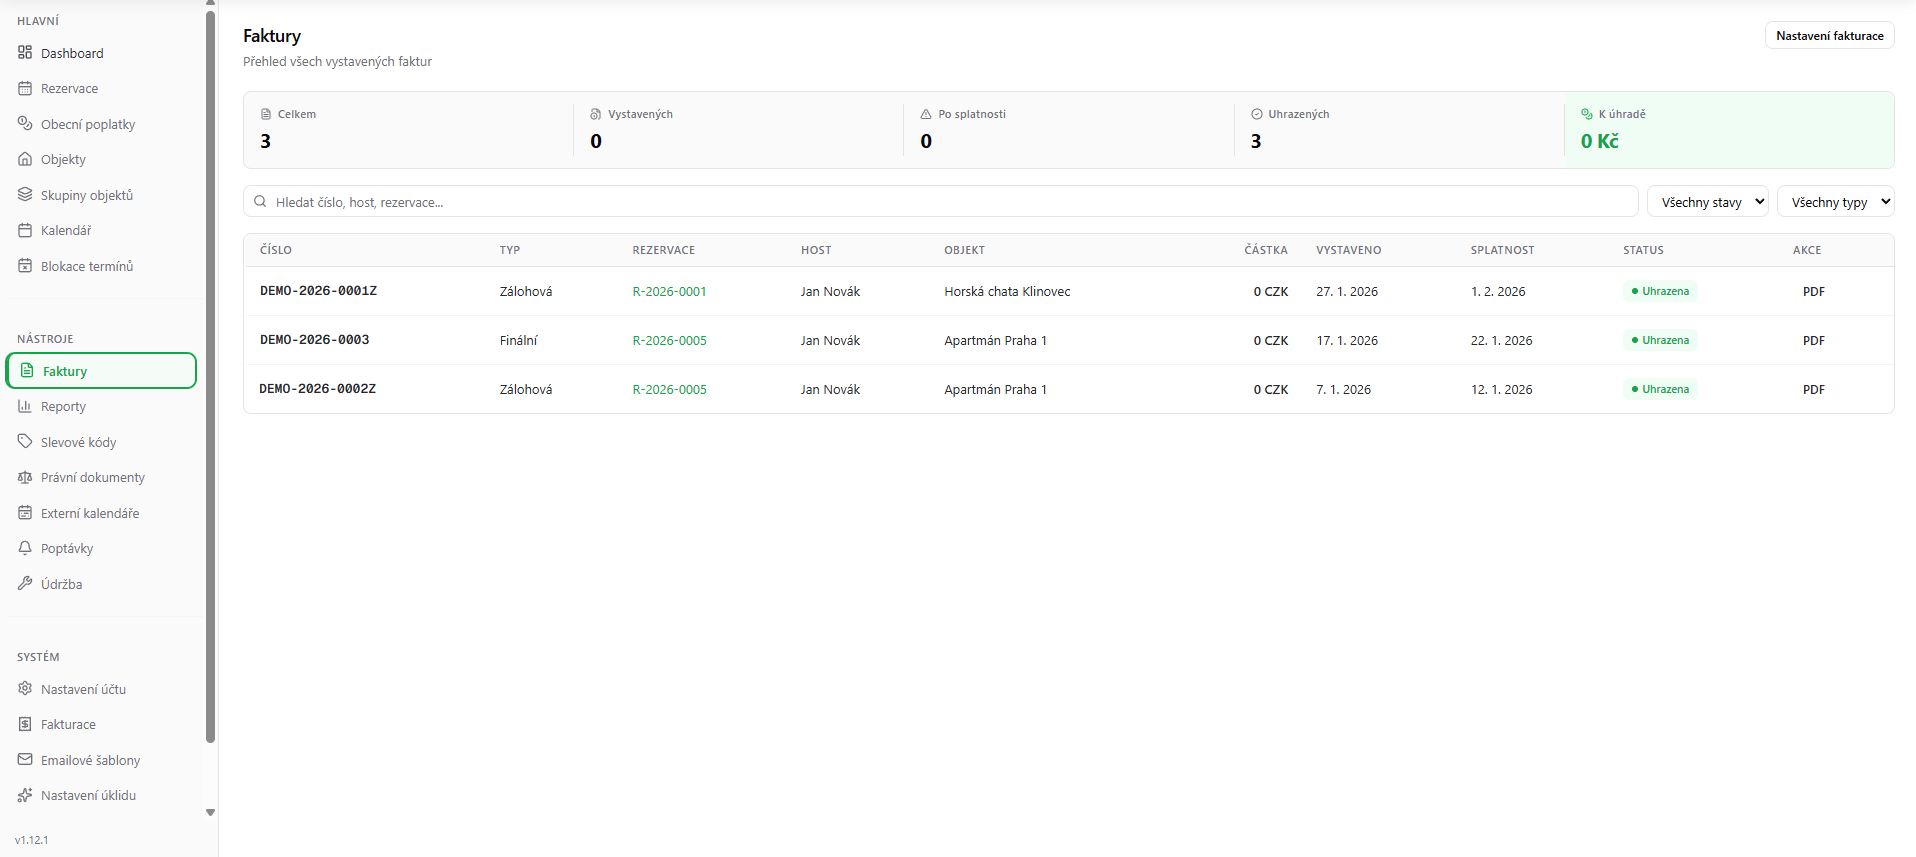Screen dimensions: 1916x857
Task: Click the Vystavených stat icon
Action: coord(596,114)
